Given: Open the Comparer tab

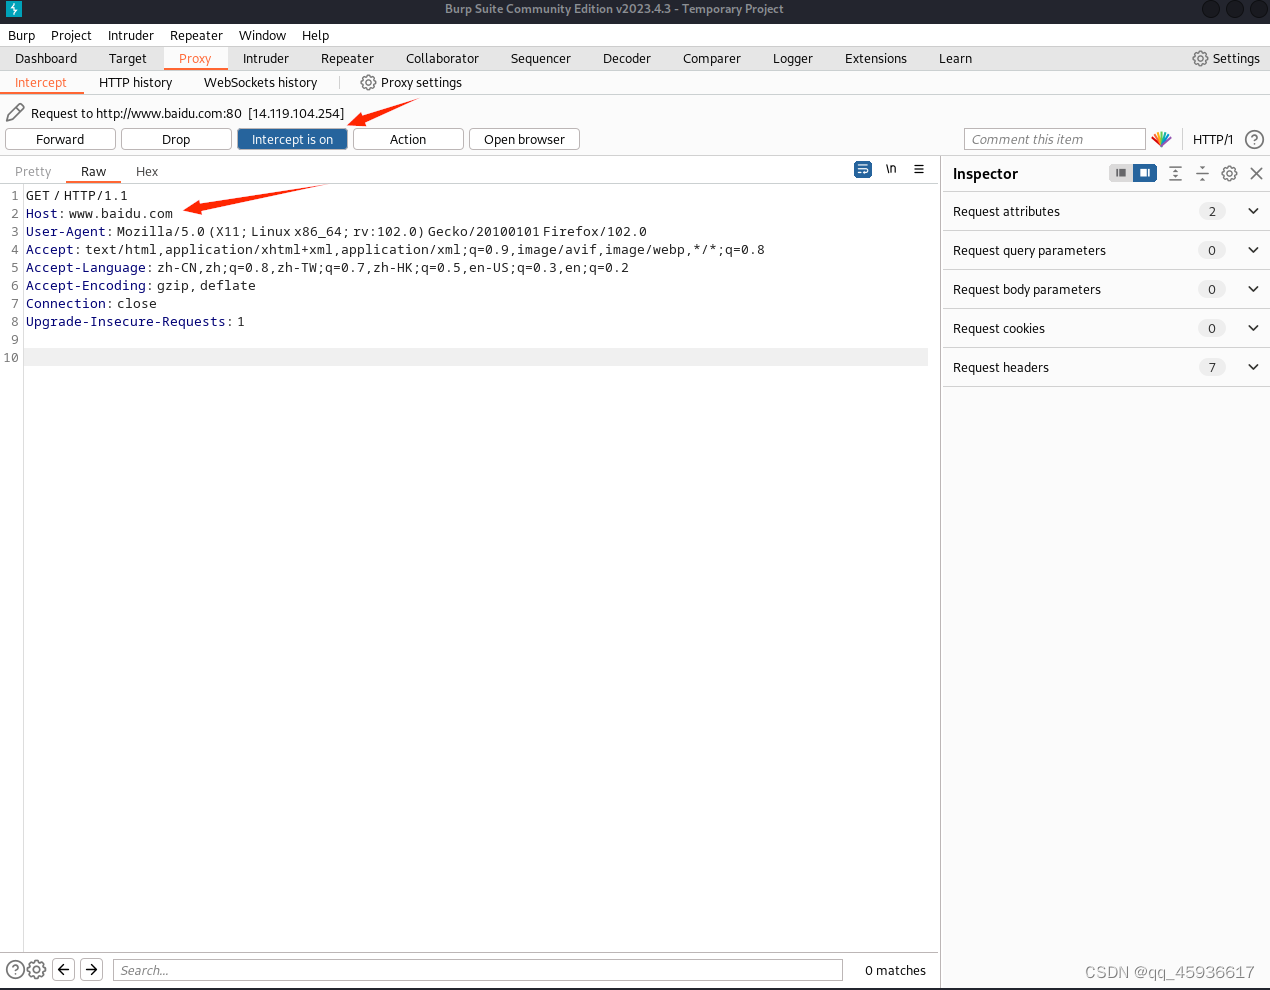Looking at the screenshot, I should pos(712,59).
